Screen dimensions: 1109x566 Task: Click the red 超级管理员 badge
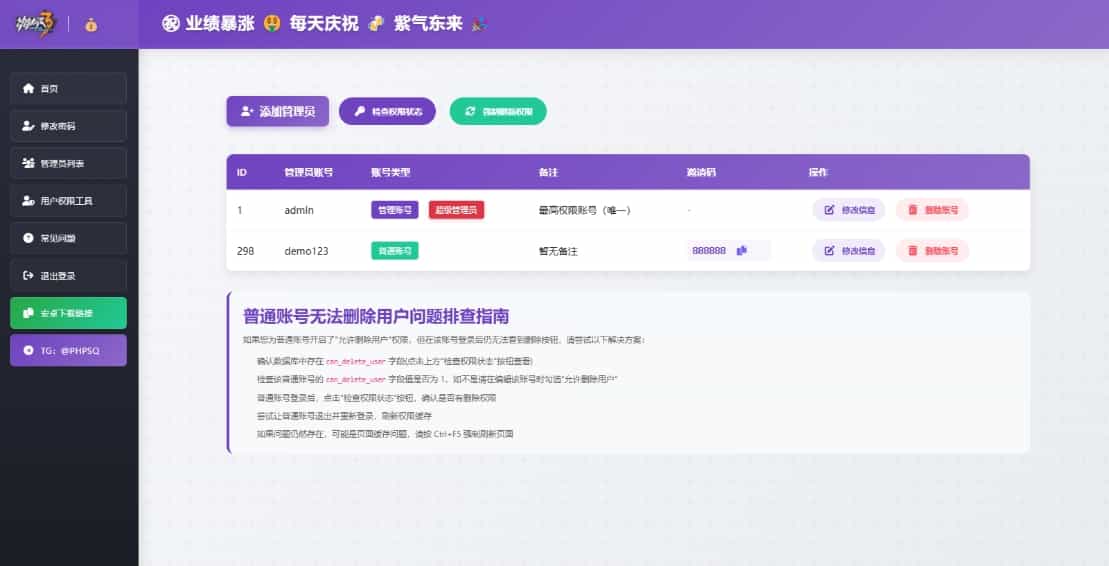456,210
